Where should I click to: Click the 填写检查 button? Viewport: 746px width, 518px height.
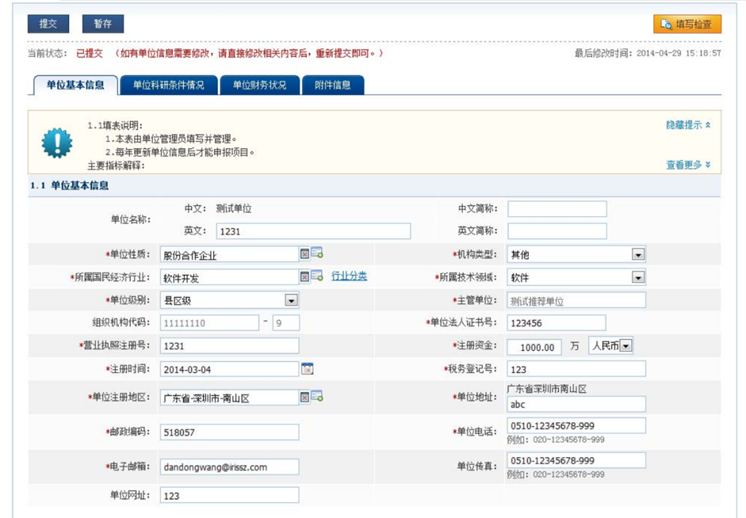pos(687,24)
